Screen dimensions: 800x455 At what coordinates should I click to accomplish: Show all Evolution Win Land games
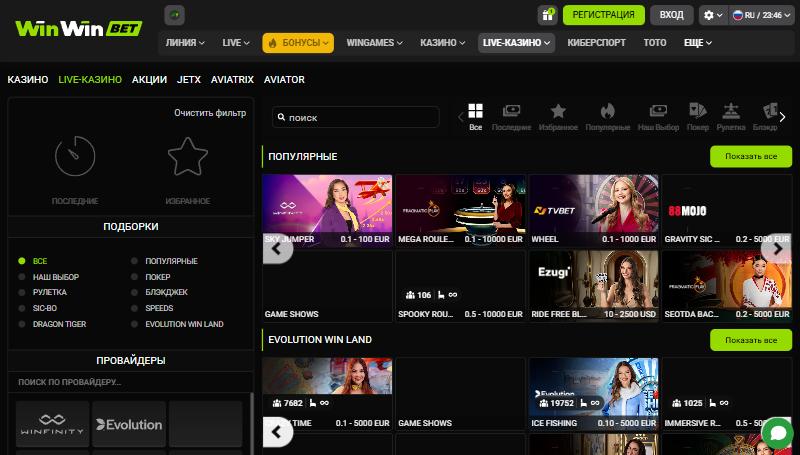tap(751, 340)
